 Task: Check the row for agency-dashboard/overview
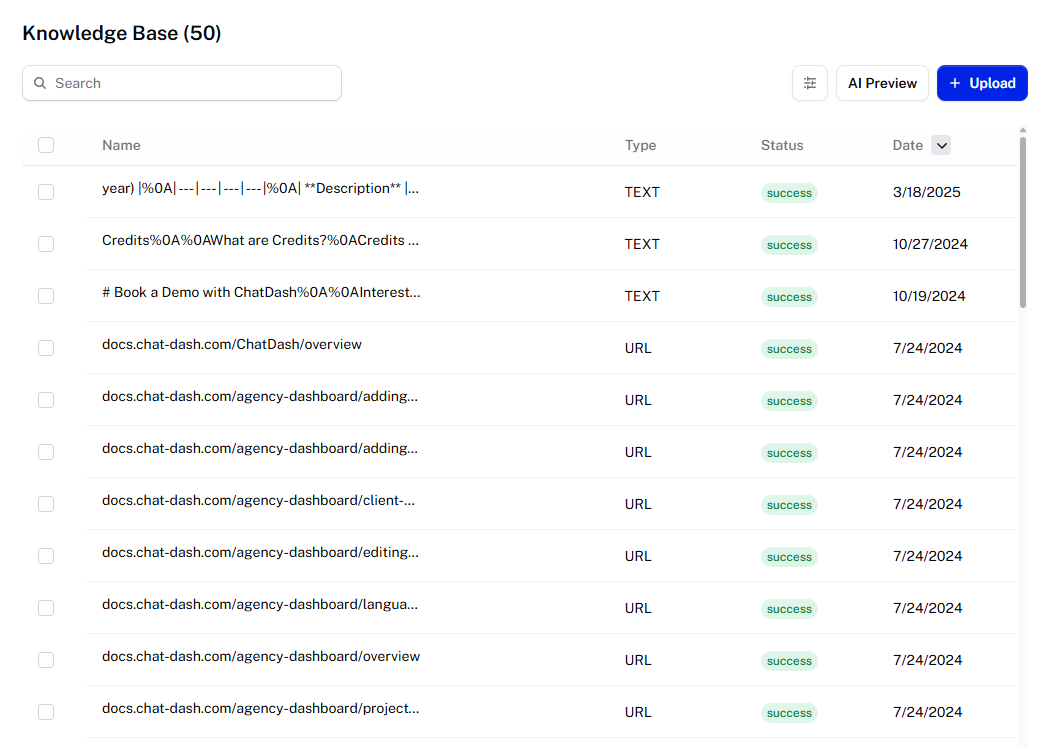point(46,660)
